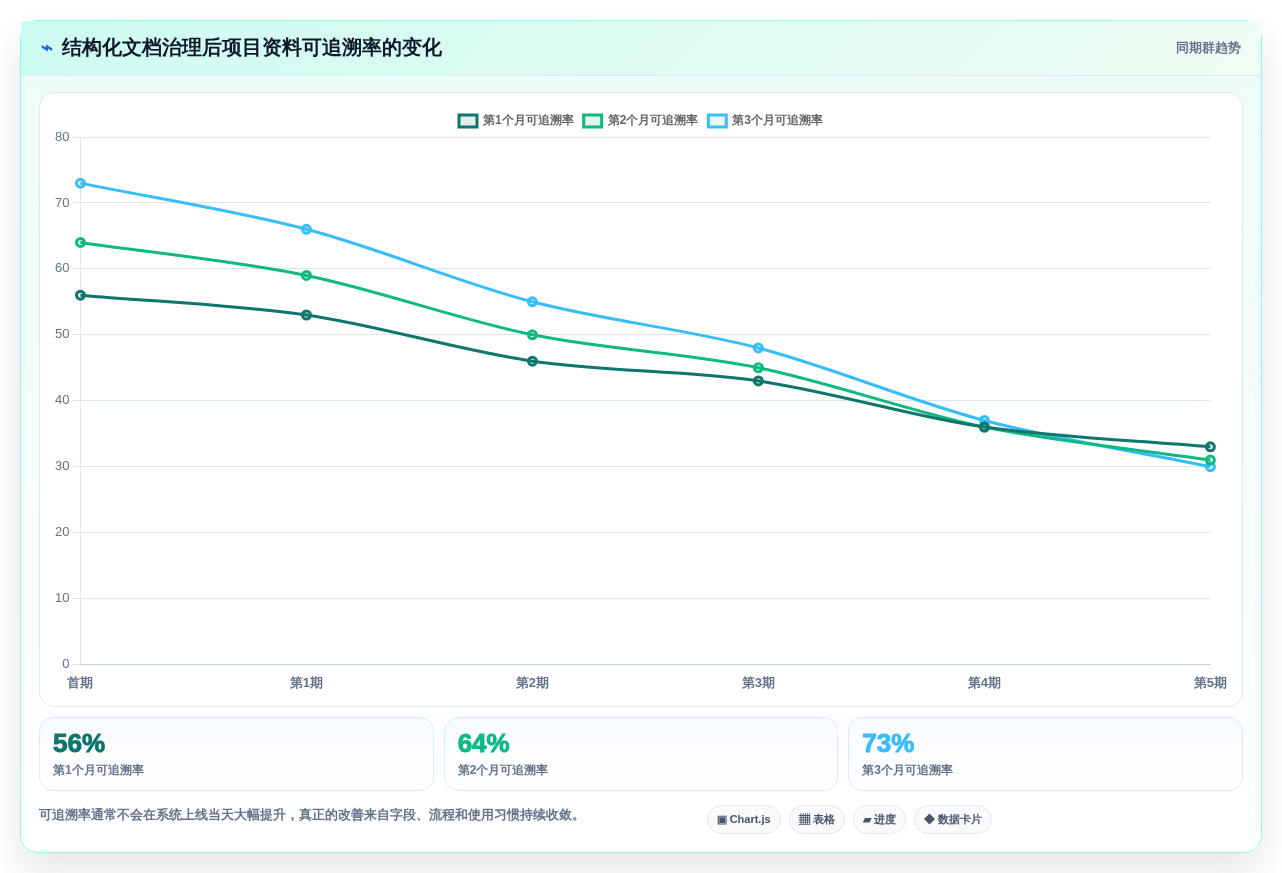Click the 第1个月 data point at 第5期 (33)
1282x873 pixels.
(x=1210, y=447)
